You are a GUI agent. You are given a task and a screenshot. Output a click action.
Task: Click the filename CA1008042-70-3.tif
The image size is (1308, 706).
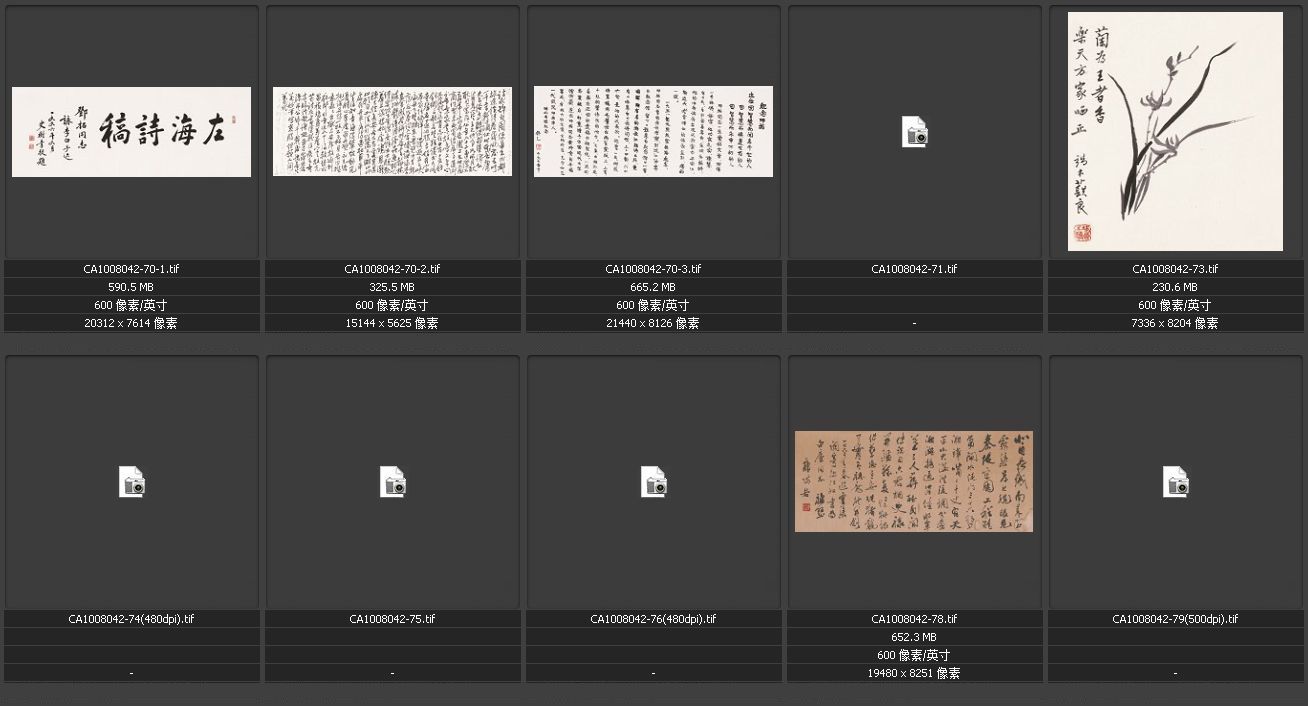(653, 269)
